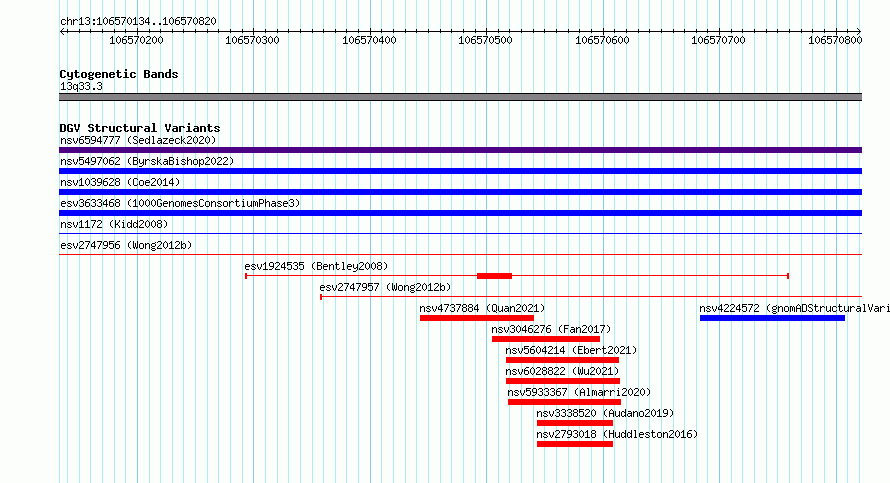Click the DGV Structural Variants track heading
Viewport: 890px width, 483px height.
(x=140, y=128)
